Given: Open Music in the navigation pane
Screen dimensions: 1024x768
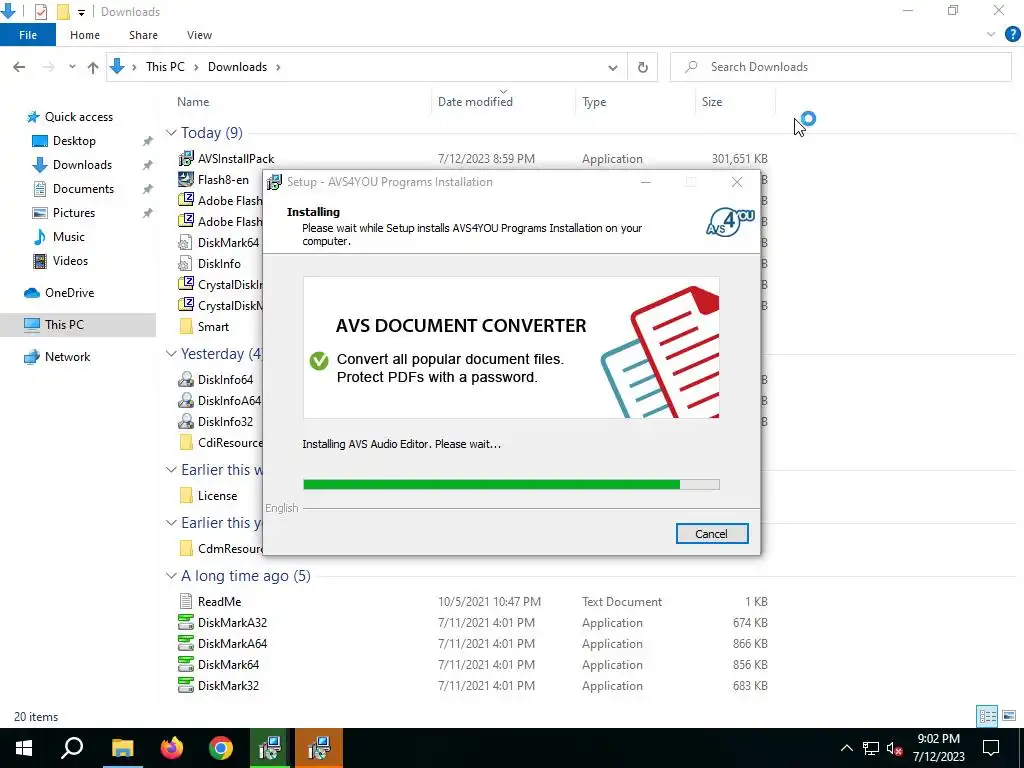Looking at the screenshot, I should (x=68, y=236).
